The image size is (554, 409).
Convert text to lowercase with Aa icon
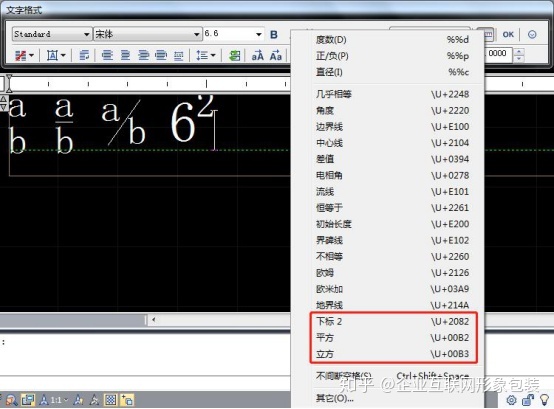coord(276,55)
